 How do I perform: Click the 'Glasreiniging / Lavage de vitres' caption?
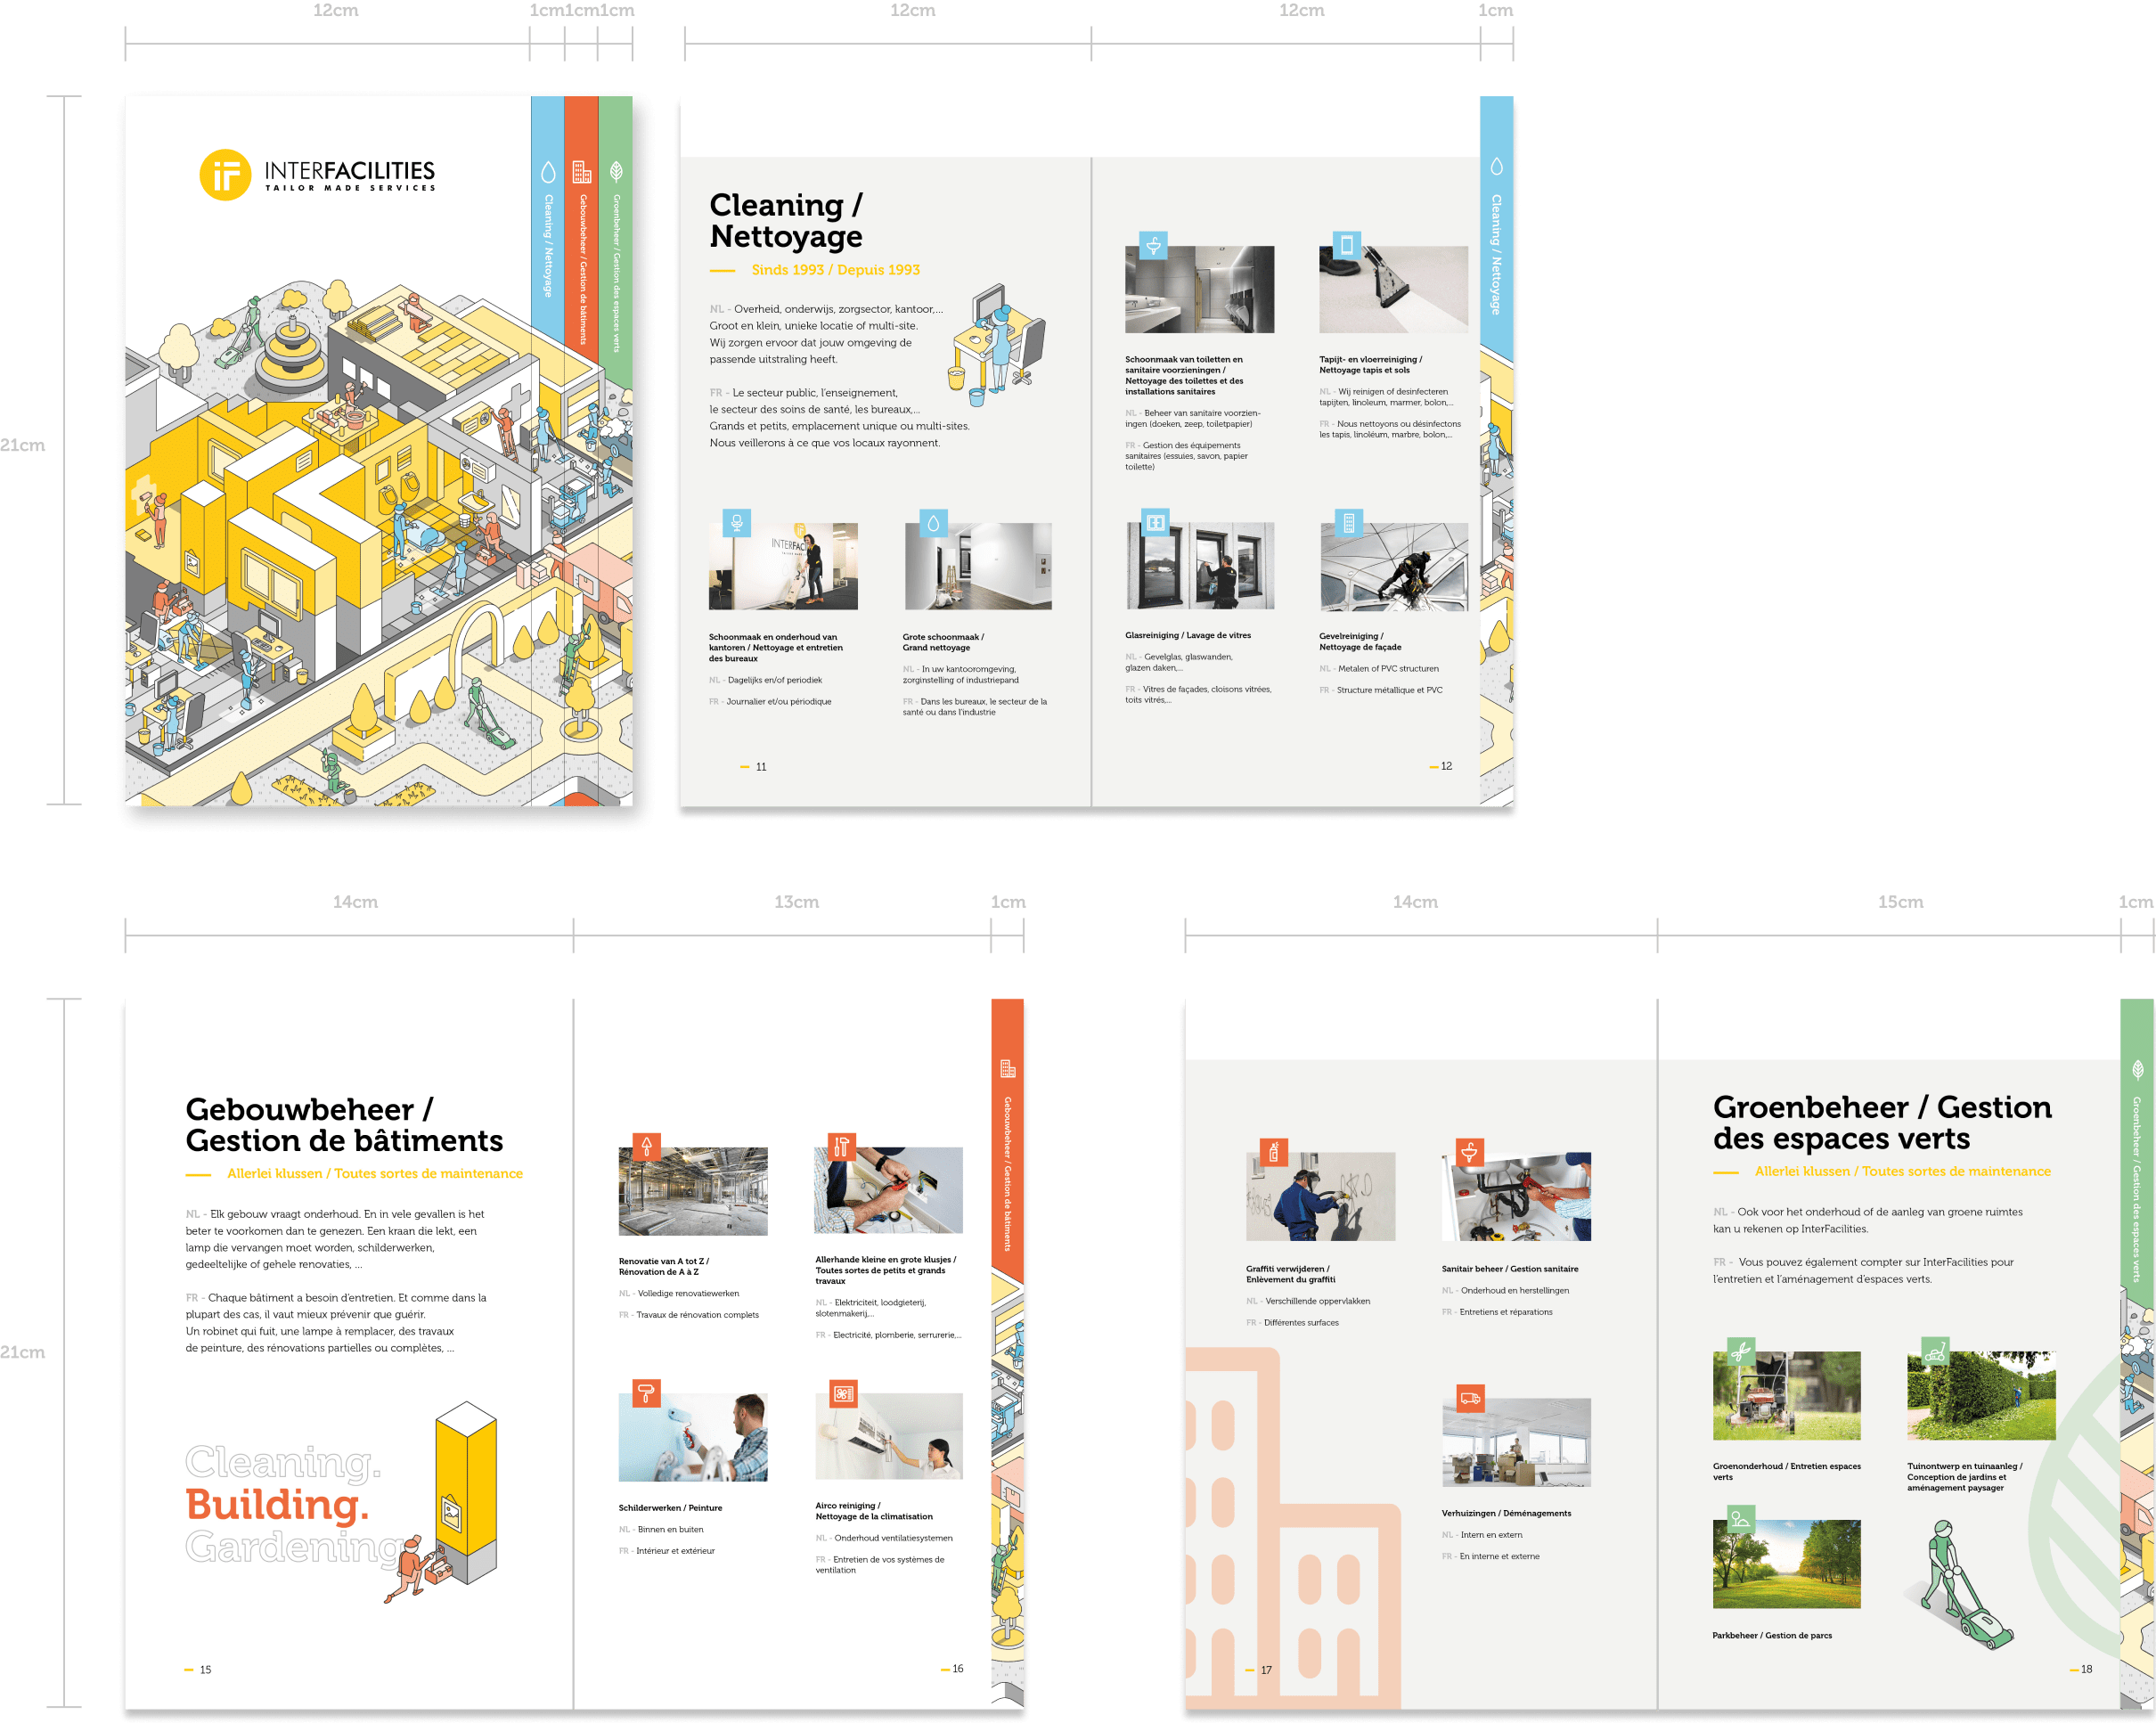[x=1187, y=635]
